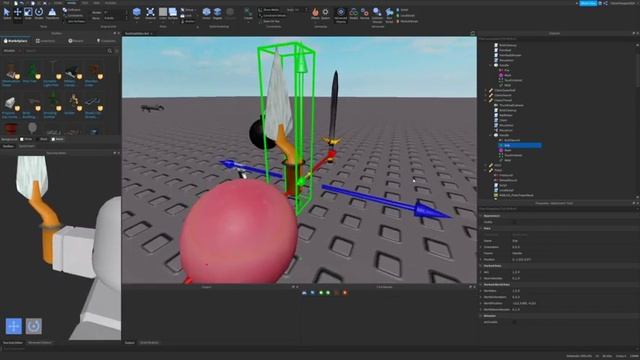
Task: Insert a LocalScript from Advanced section
Action: 405,16
